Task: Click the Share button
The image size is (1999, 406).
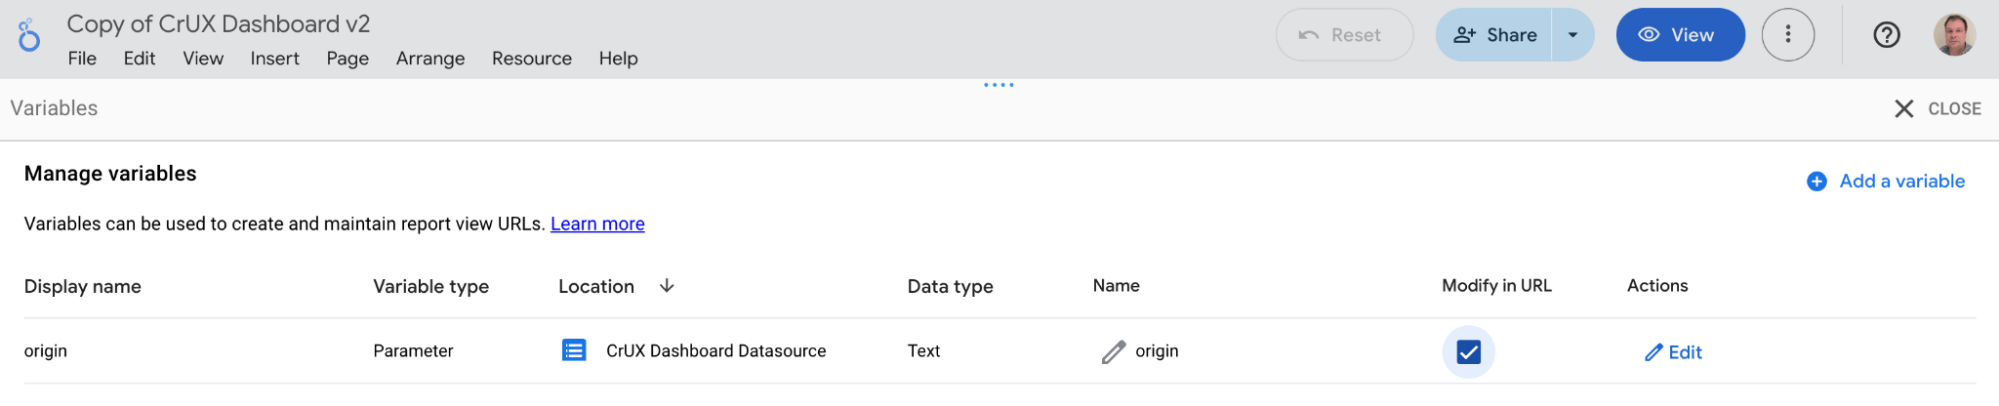Action: pyautogui.click(x=1495, y=35)
